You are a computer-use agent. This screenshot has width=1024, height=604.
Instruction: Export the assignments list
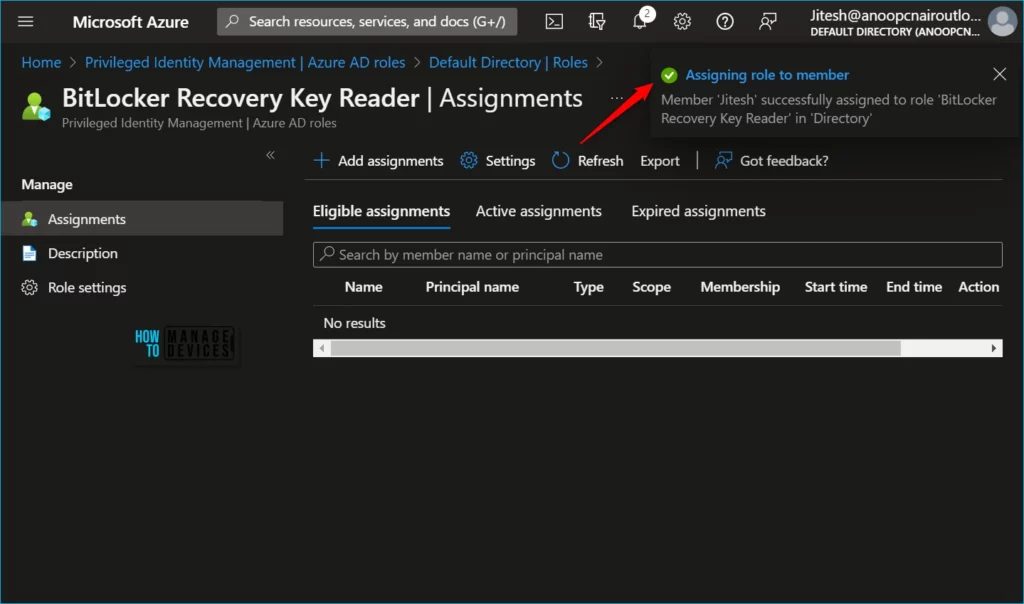point(660,161)
